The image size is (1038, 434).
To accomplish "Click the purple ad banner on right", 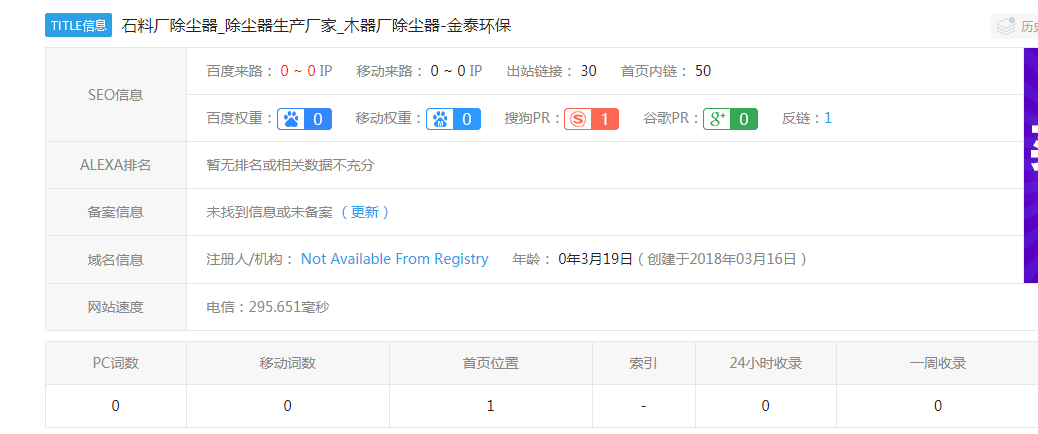I will [1030, 165].
